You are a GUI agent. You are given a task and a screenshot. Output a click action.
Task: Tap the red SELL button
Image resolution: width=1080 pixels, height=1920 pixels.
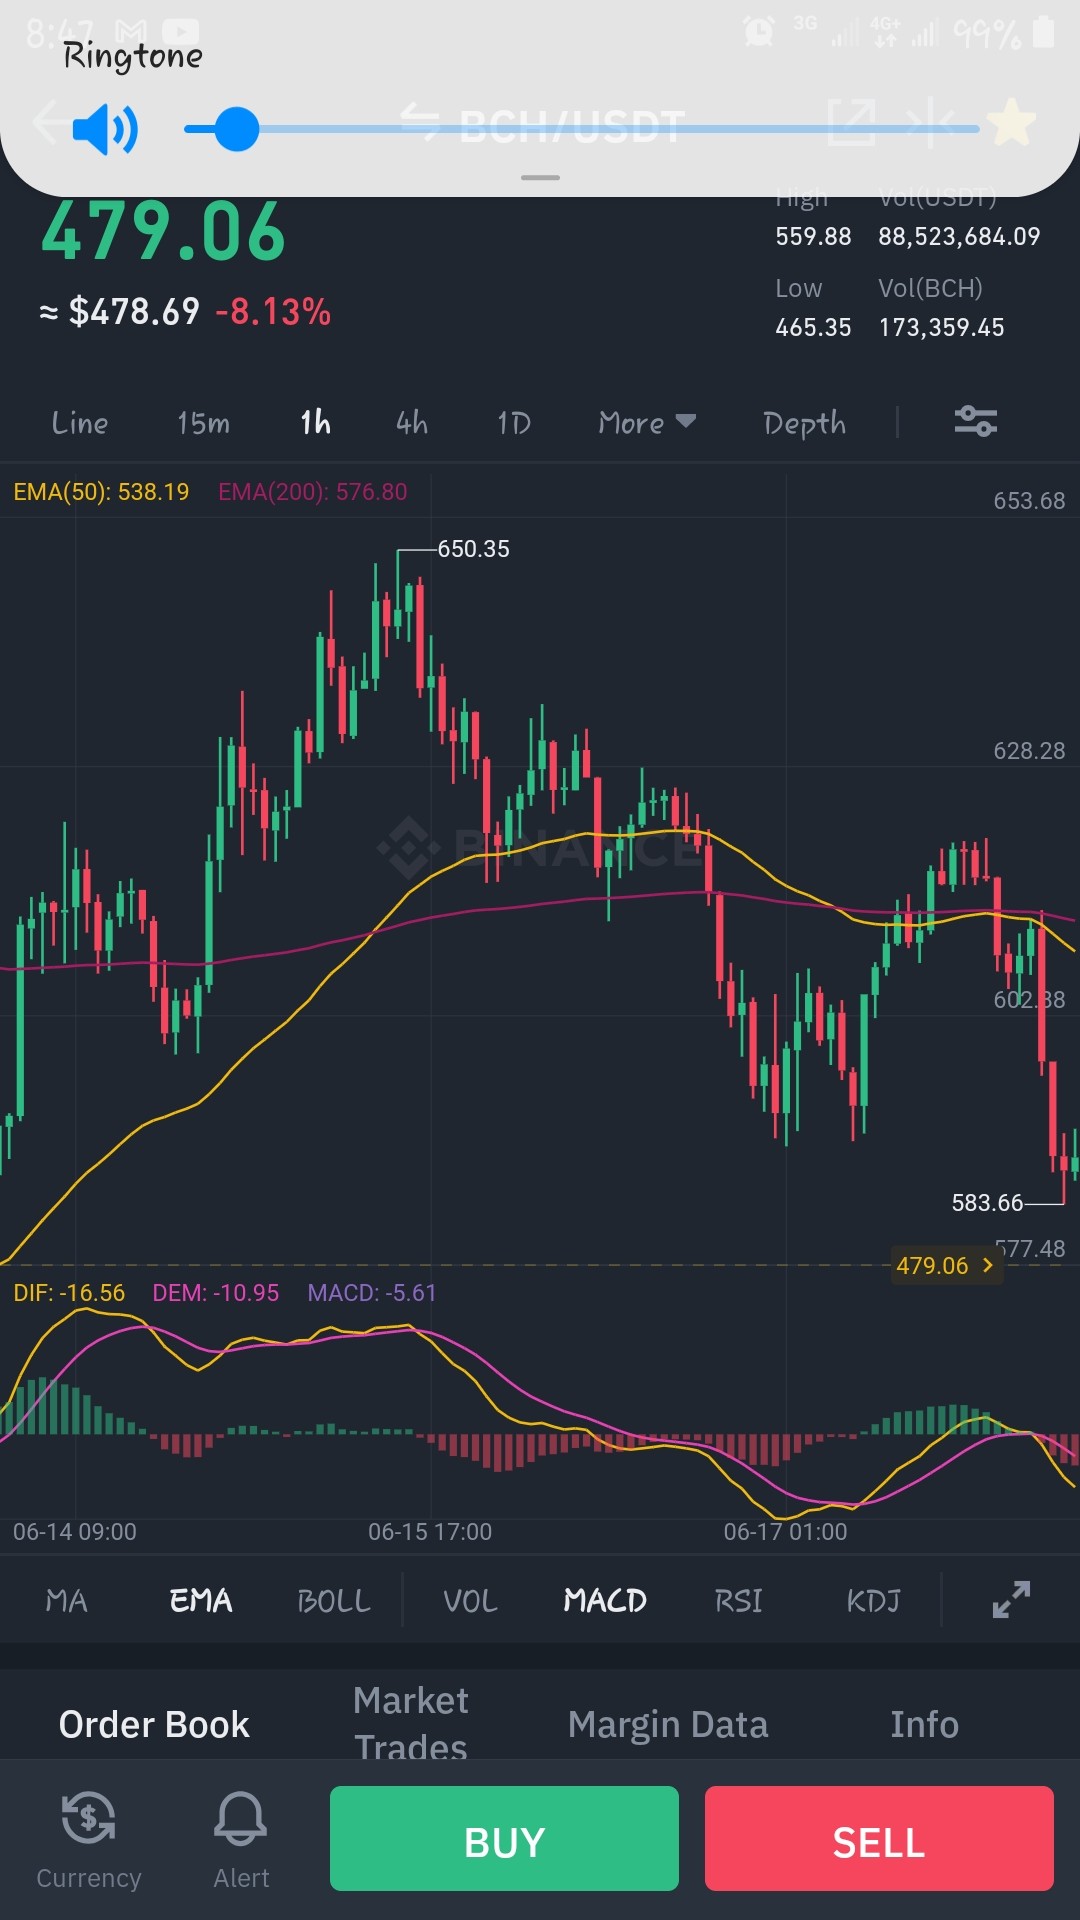click(x=879, y=1838)
